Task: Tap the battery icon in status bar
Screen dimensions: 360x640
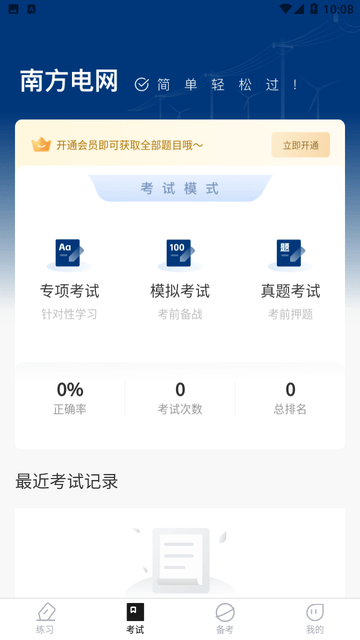Action: point(314,9)
